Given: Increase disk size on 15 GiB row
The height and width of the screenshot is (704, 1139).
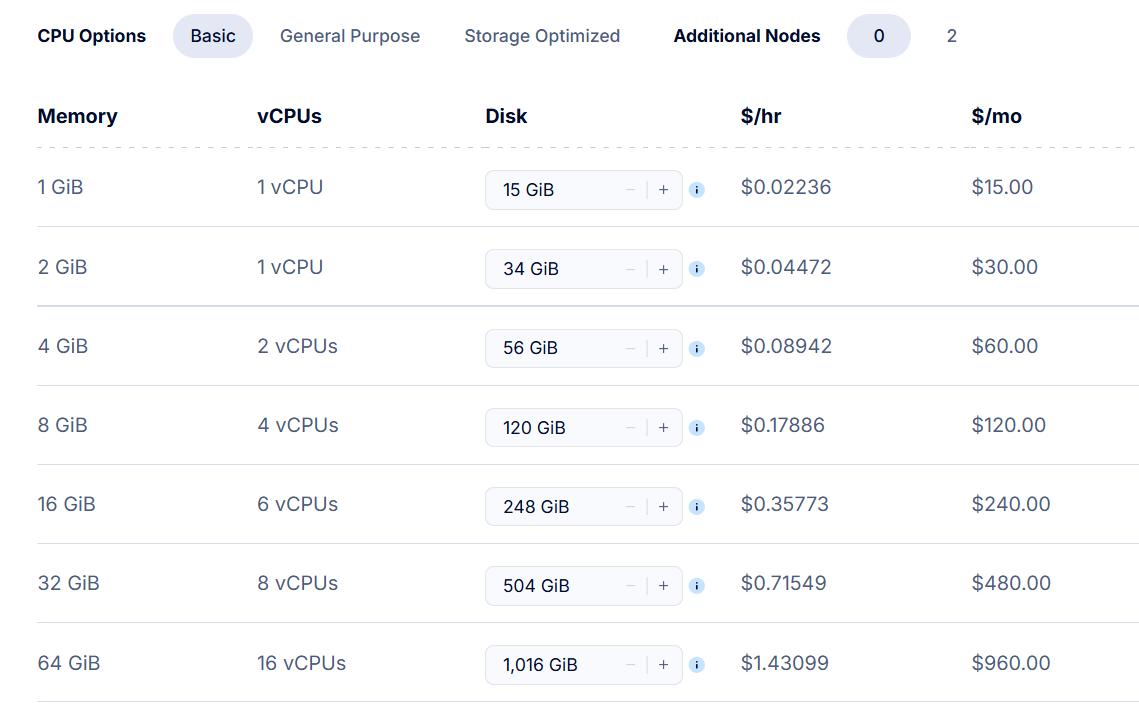Looking at the screenshot, I should click(x=663, y=190).
